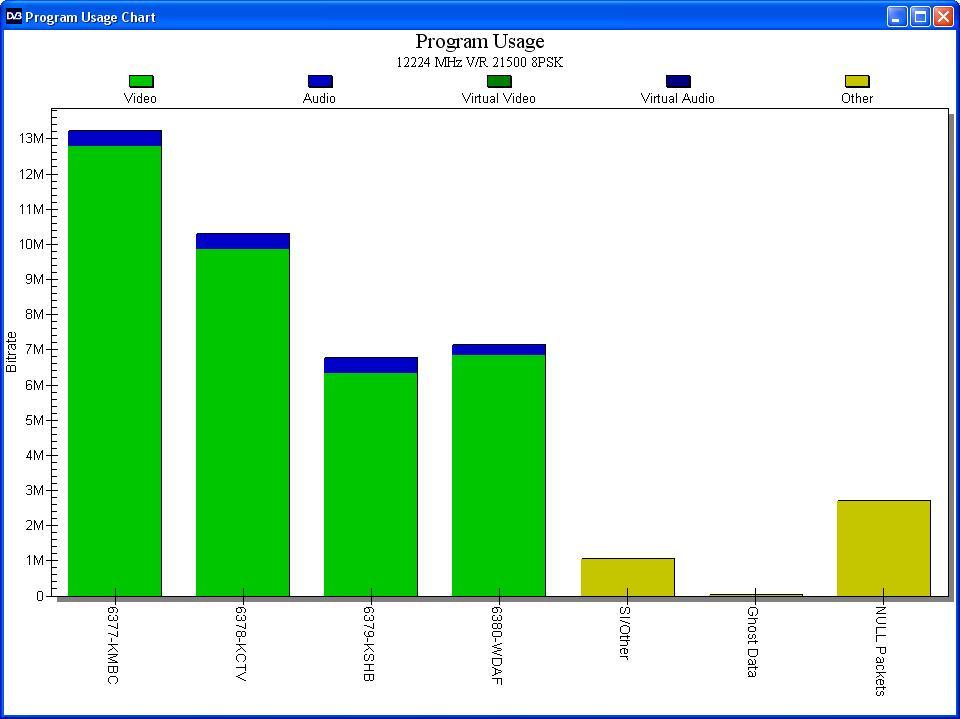
Task: Click the Virtual Audio legend swatch
Action: pyautogui.click(x=678, y=81)
